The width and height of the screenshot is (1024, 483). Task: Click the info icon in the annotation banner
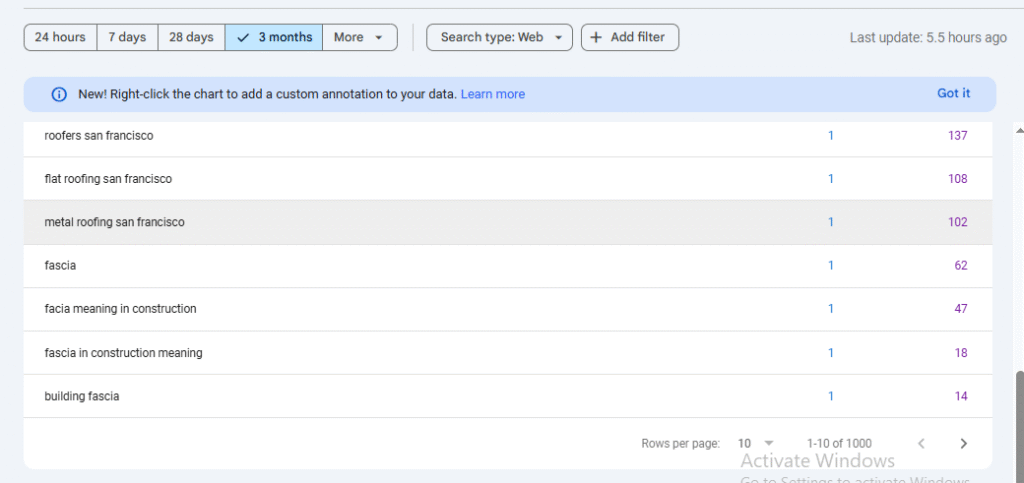pyautogui.click(x=59, y=94)
